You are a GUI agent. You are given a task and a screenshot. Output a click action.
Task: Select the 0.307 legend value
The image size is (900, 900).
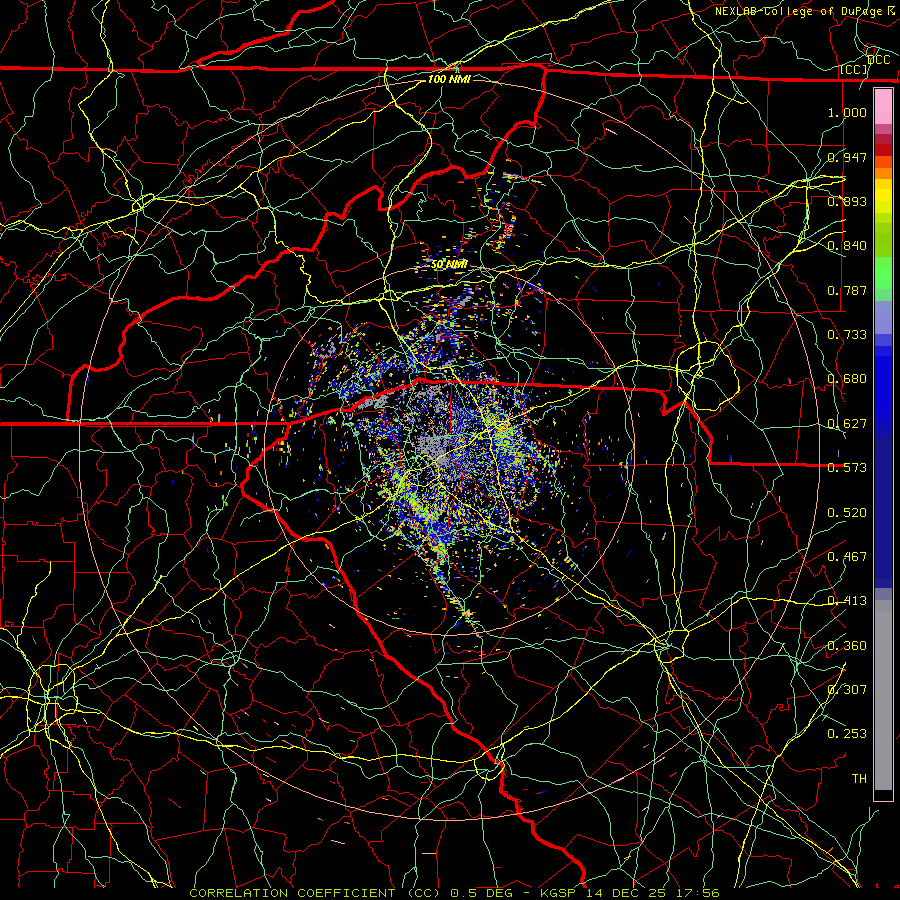[847, 690]
